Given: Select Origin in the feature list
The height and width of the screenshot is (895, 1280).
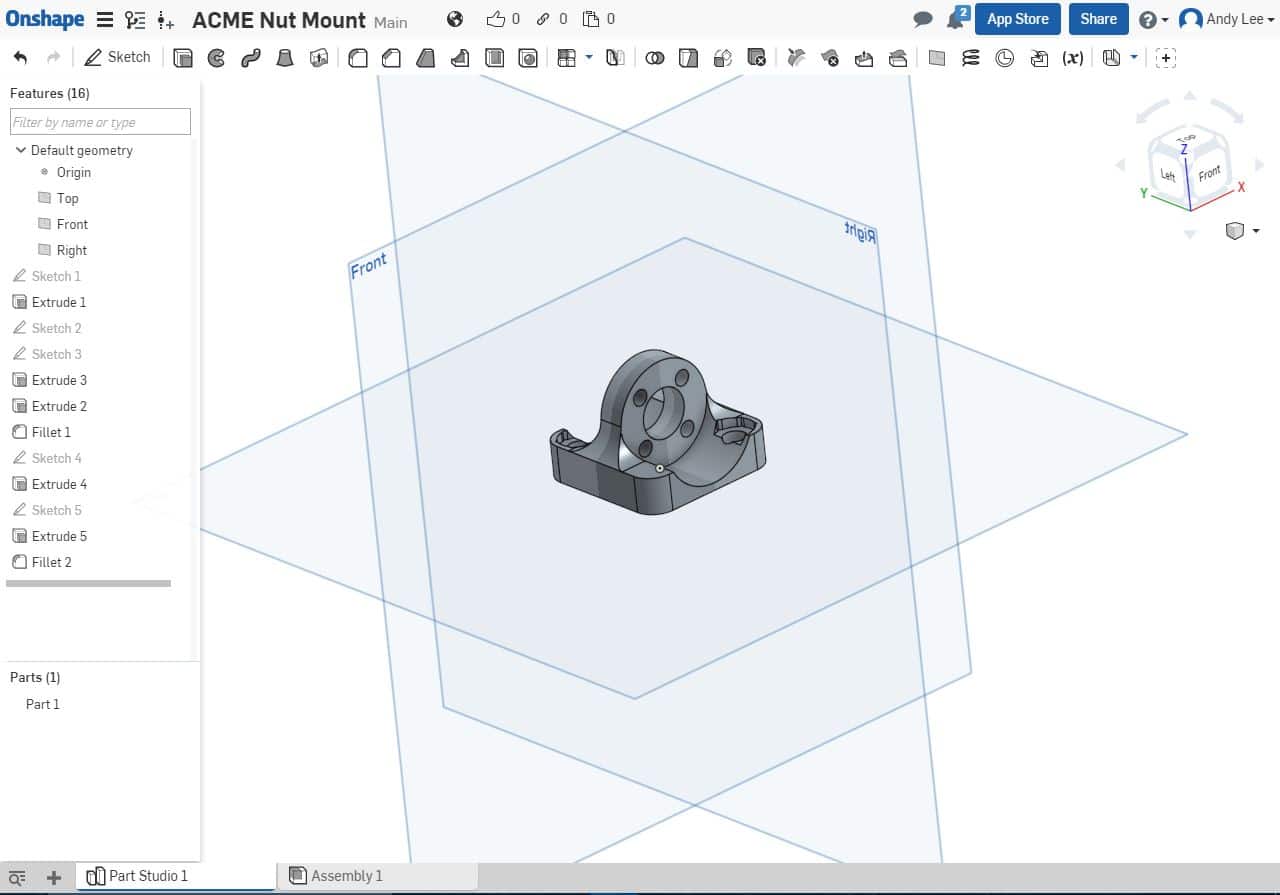Looking at the screenshot, I should coord(74,172).
